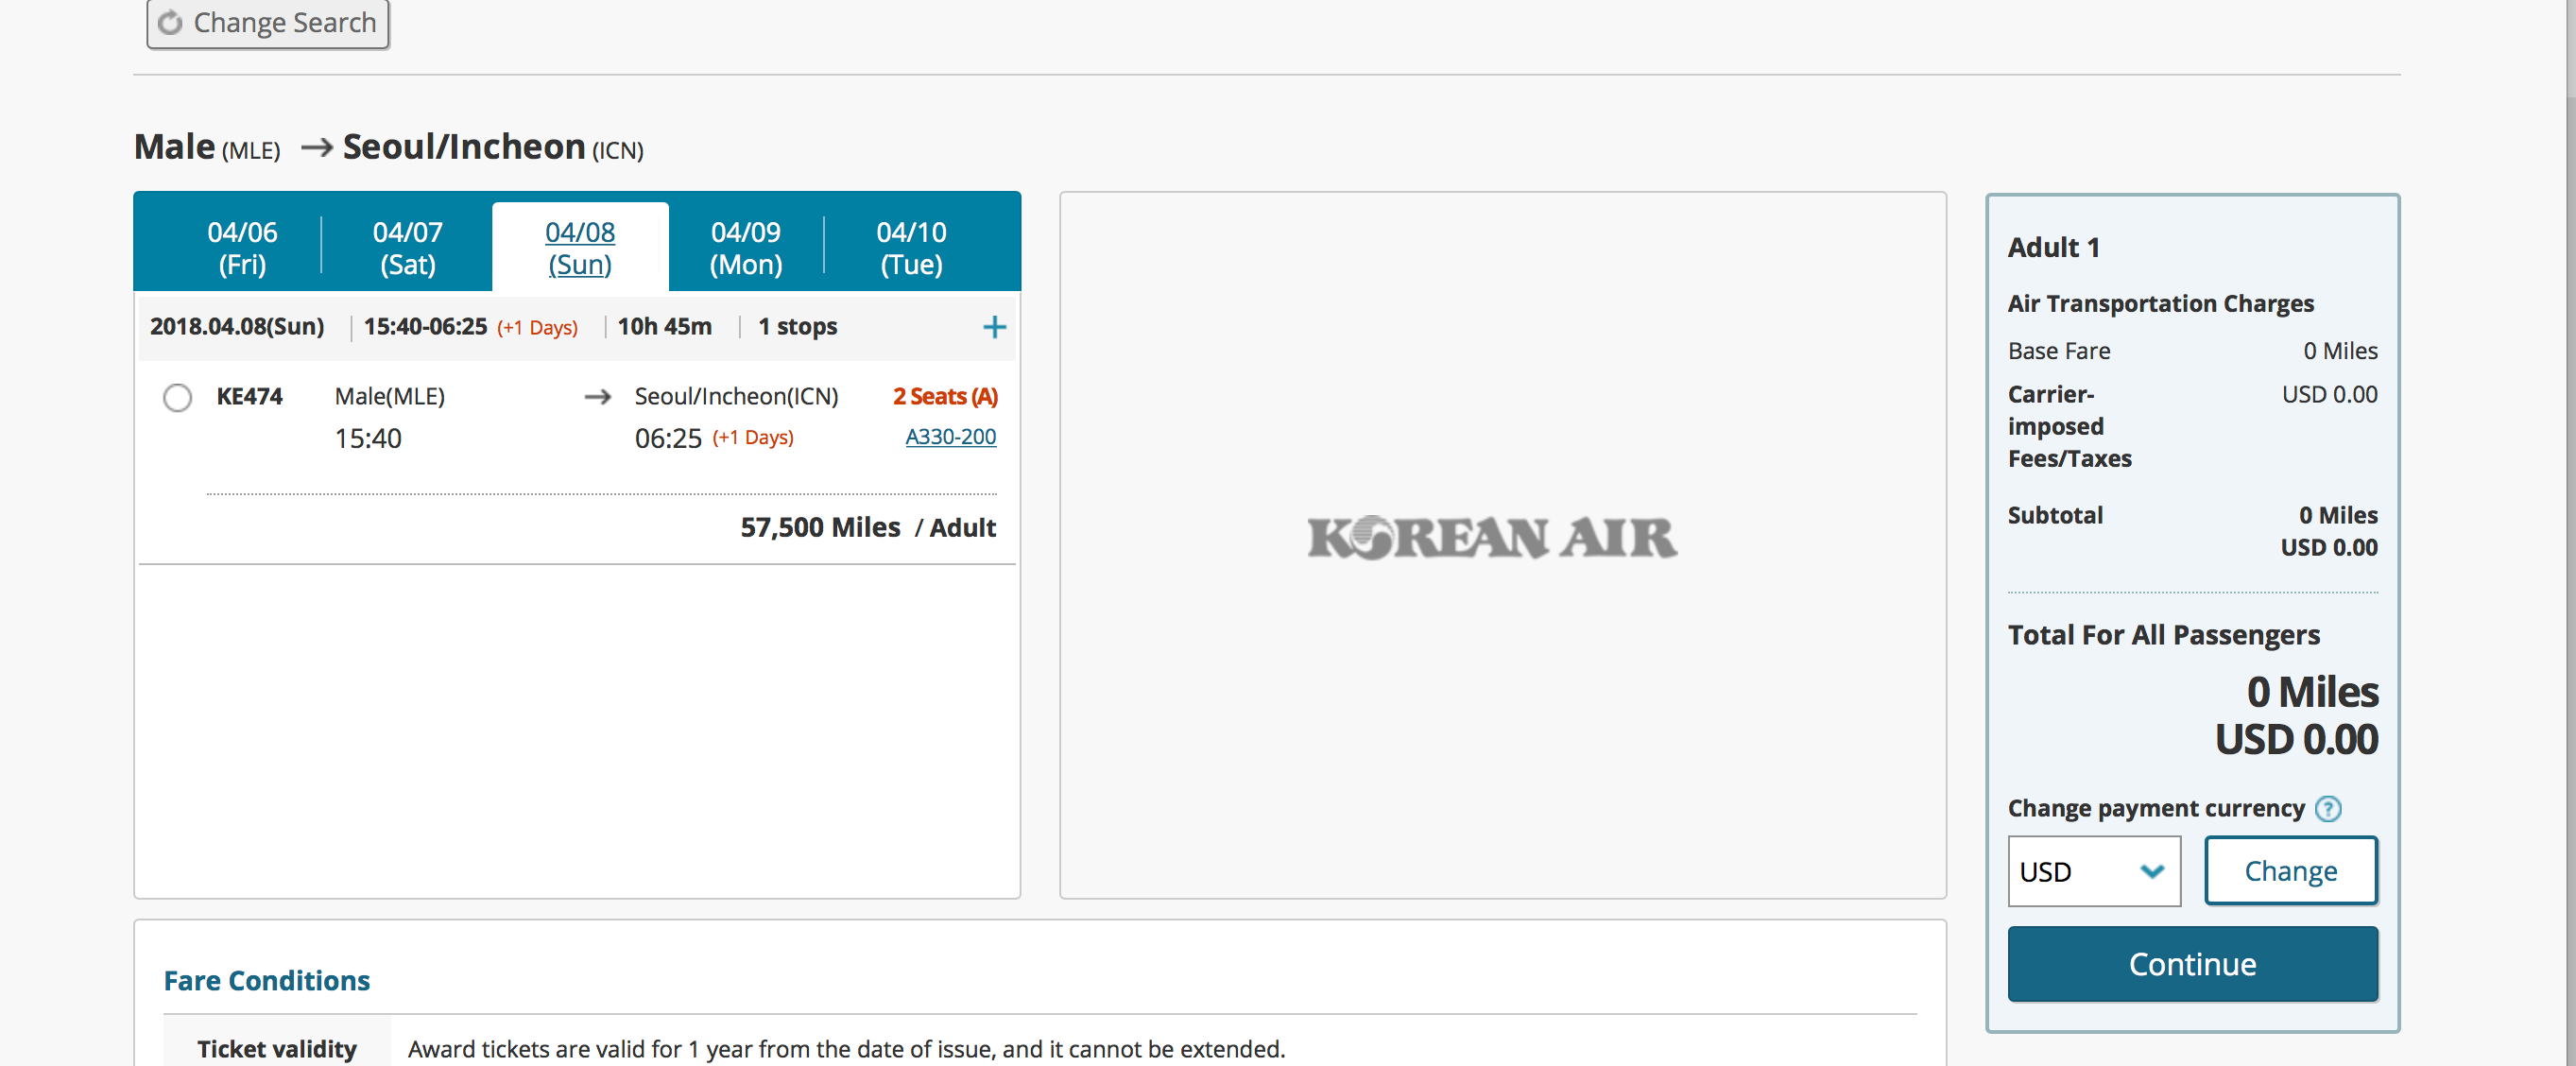Click the arrow icon in KE474 flight row
This screenshot has width=2576, height=1066.
pyautogui.click(x=597, y=397)
